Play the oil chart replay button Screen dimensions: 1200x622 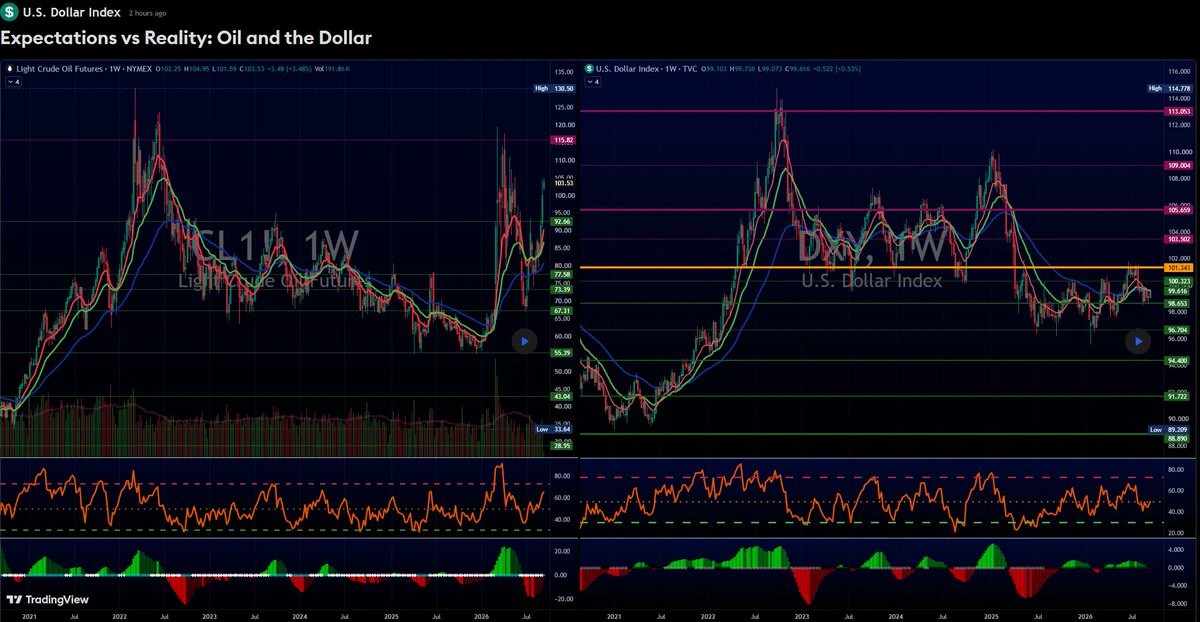click(x=524, y=342)
